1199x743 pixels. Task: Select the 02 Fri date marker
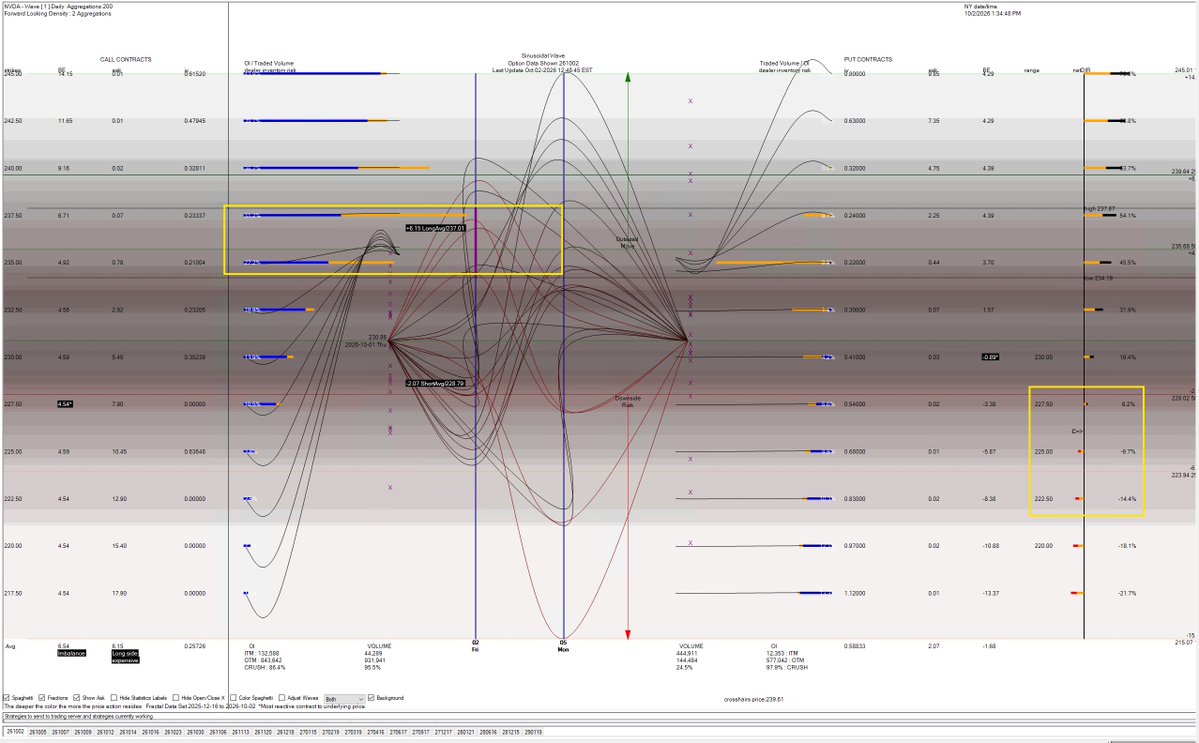(x=475, y=646)
